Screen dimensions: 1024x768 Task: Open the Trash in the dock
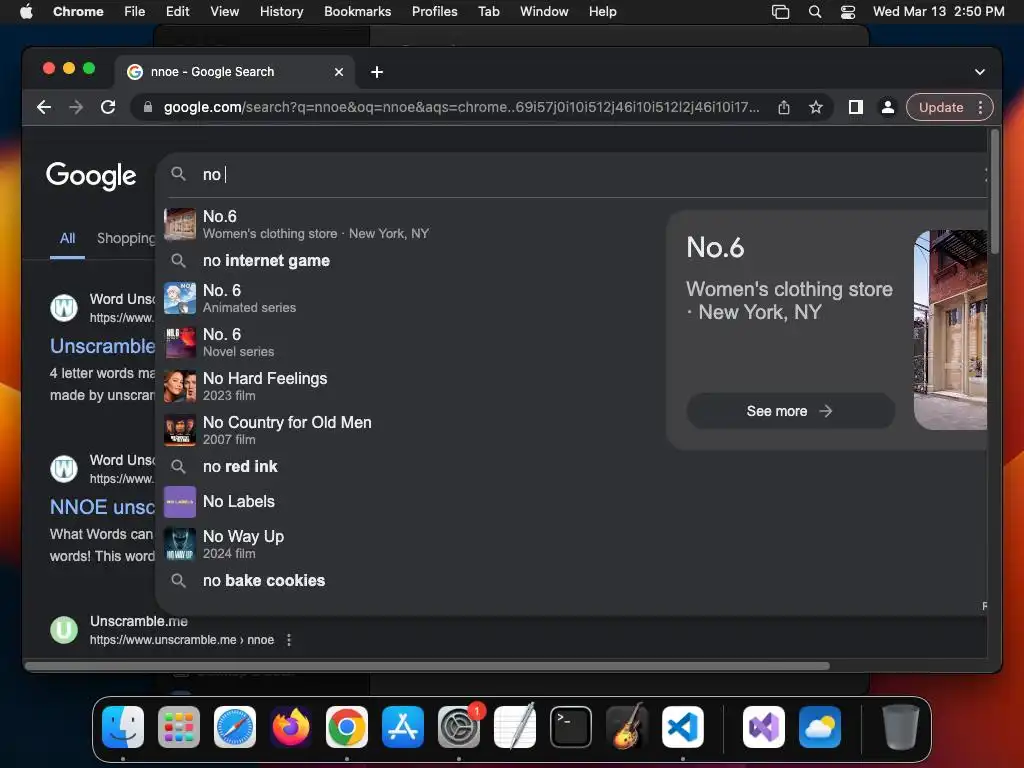901,727
